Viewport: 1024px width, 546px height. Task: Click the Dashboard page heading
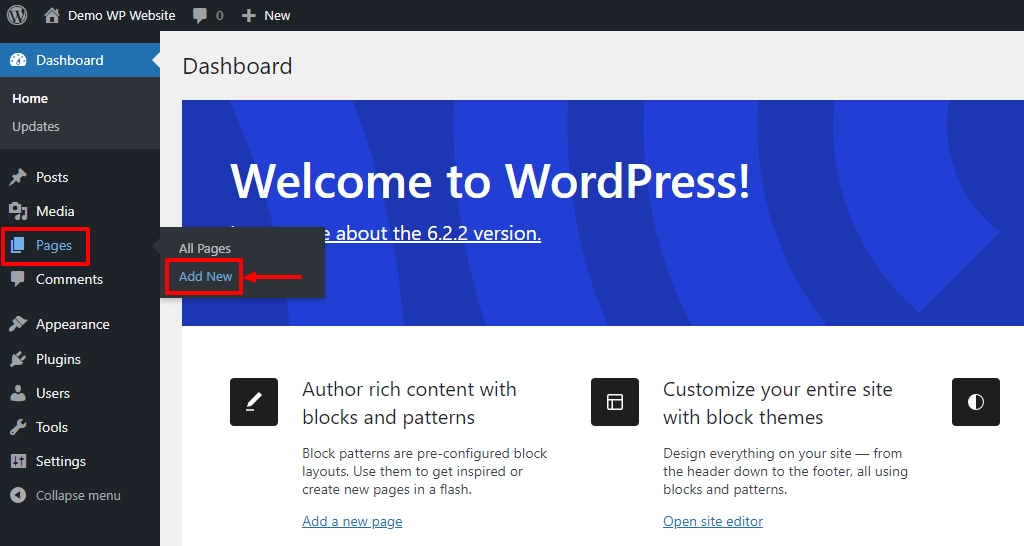click(x=237, y=66)
